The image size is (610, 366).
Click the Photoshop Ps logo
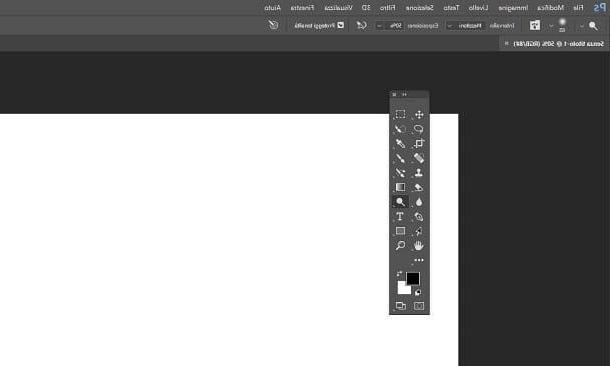tap(599, 8)
